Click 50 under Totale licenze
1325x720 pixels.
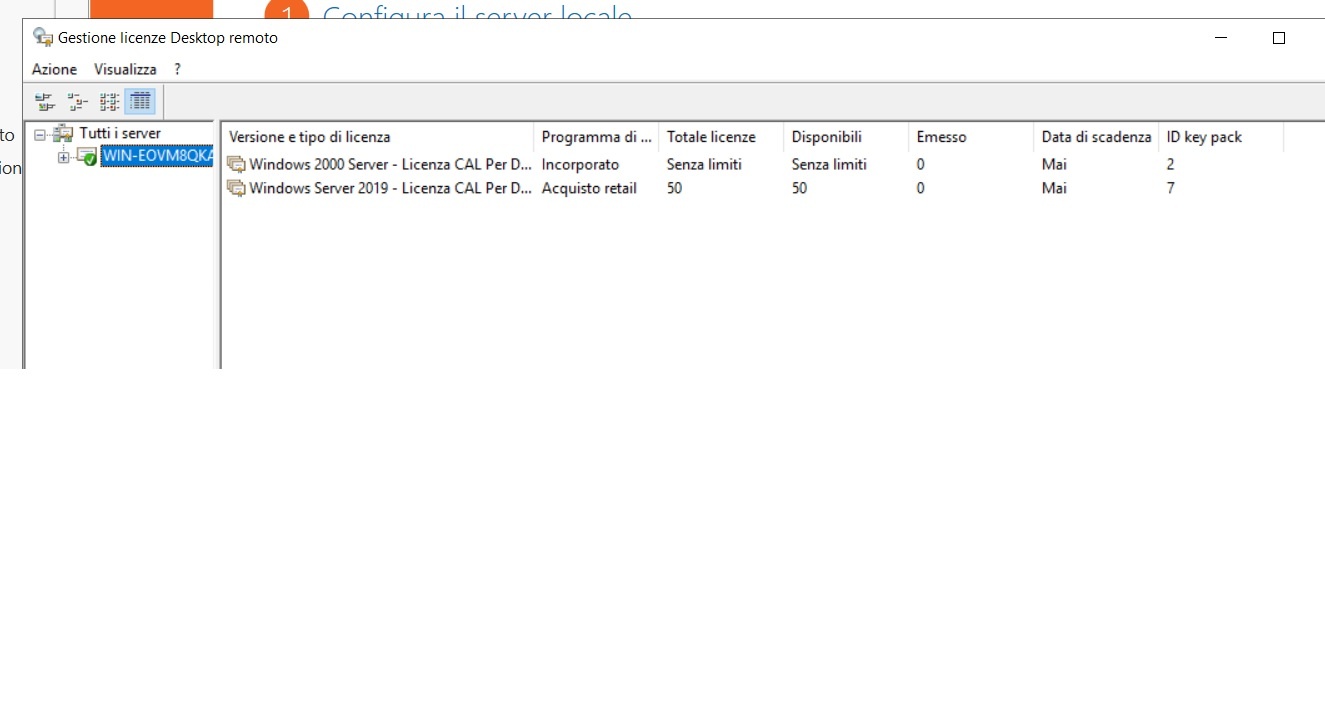(674, 188)
